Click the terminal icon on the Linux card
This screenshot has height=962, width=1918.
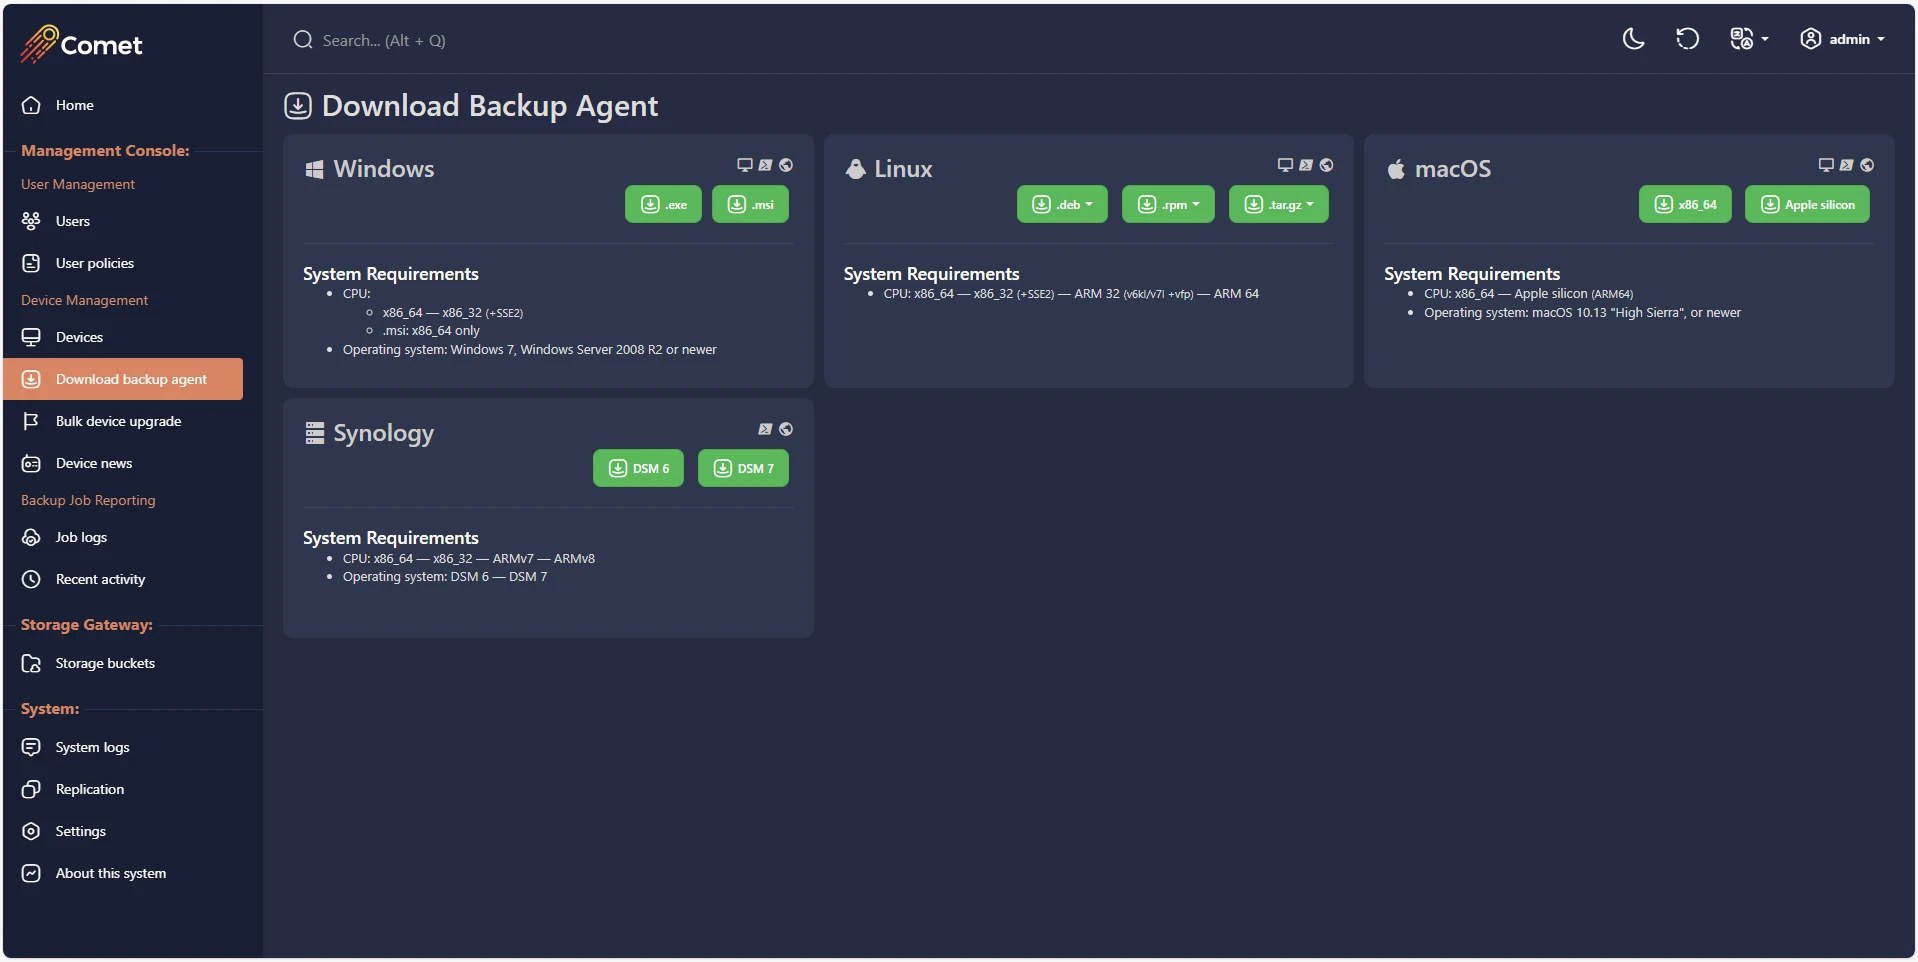[1306, 165]
